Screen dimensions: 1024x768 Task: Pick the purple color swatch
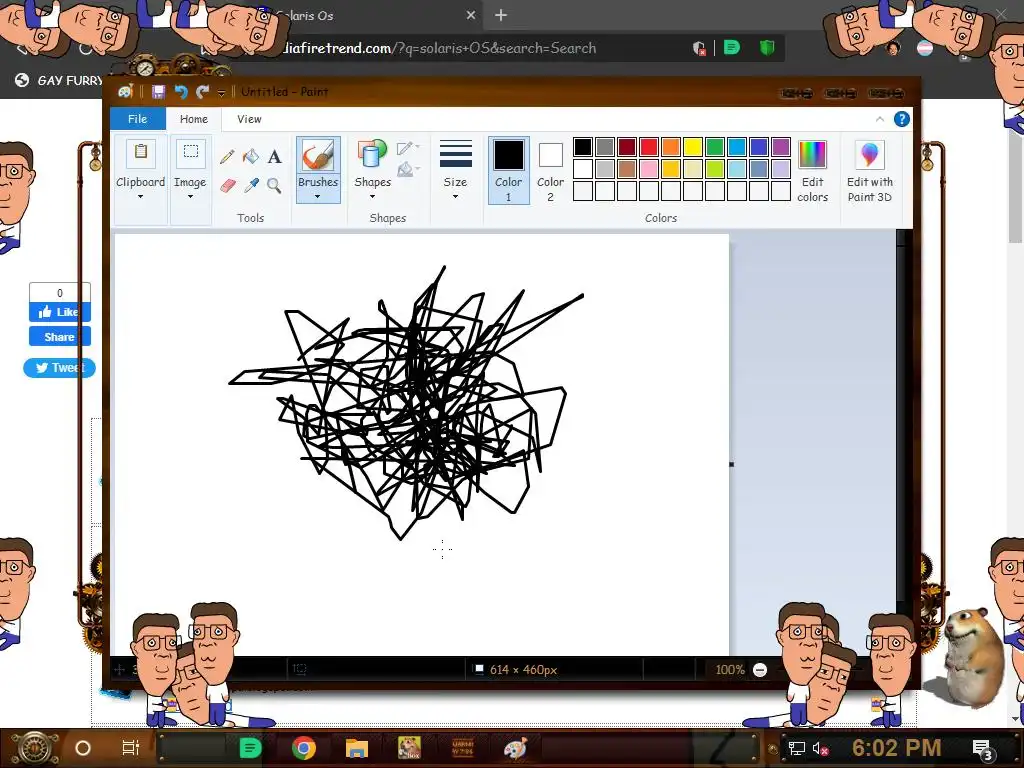780,147
